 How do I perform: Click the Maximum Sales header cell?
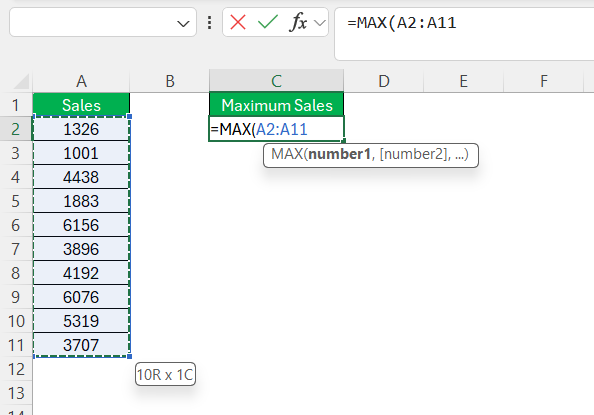tap(277, 105)
